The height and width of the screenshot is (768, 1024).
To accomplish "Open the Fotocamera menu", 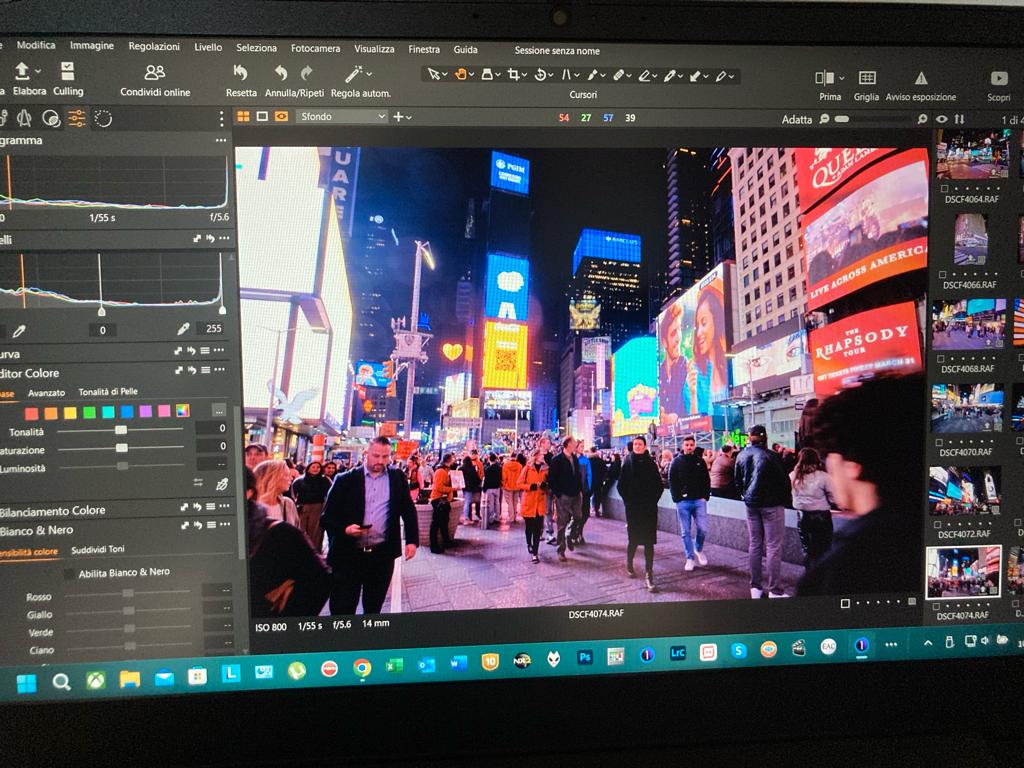I will [315, 48].
